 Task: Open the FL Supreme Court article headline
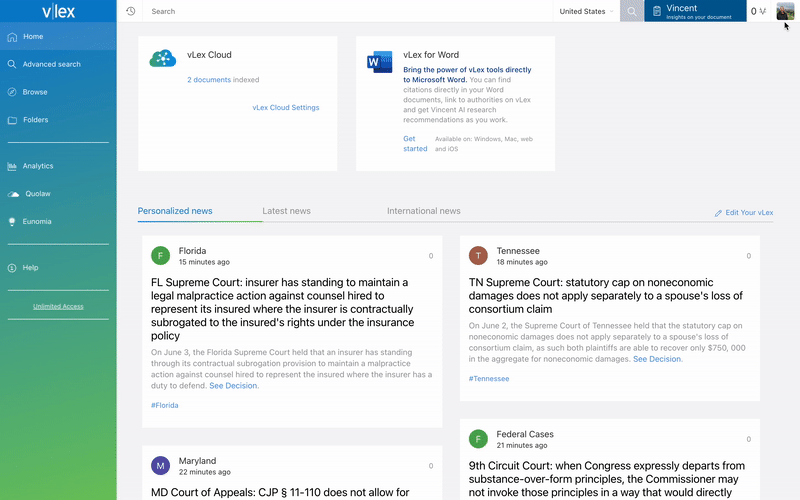point(283,309)
